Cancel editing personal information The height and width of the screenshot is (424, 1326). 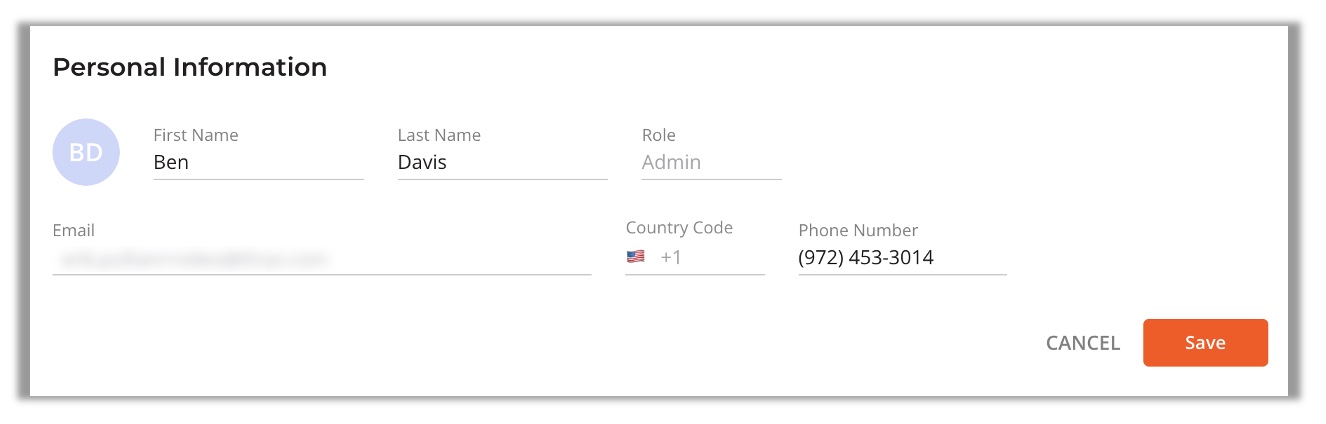coord(1083,343)
